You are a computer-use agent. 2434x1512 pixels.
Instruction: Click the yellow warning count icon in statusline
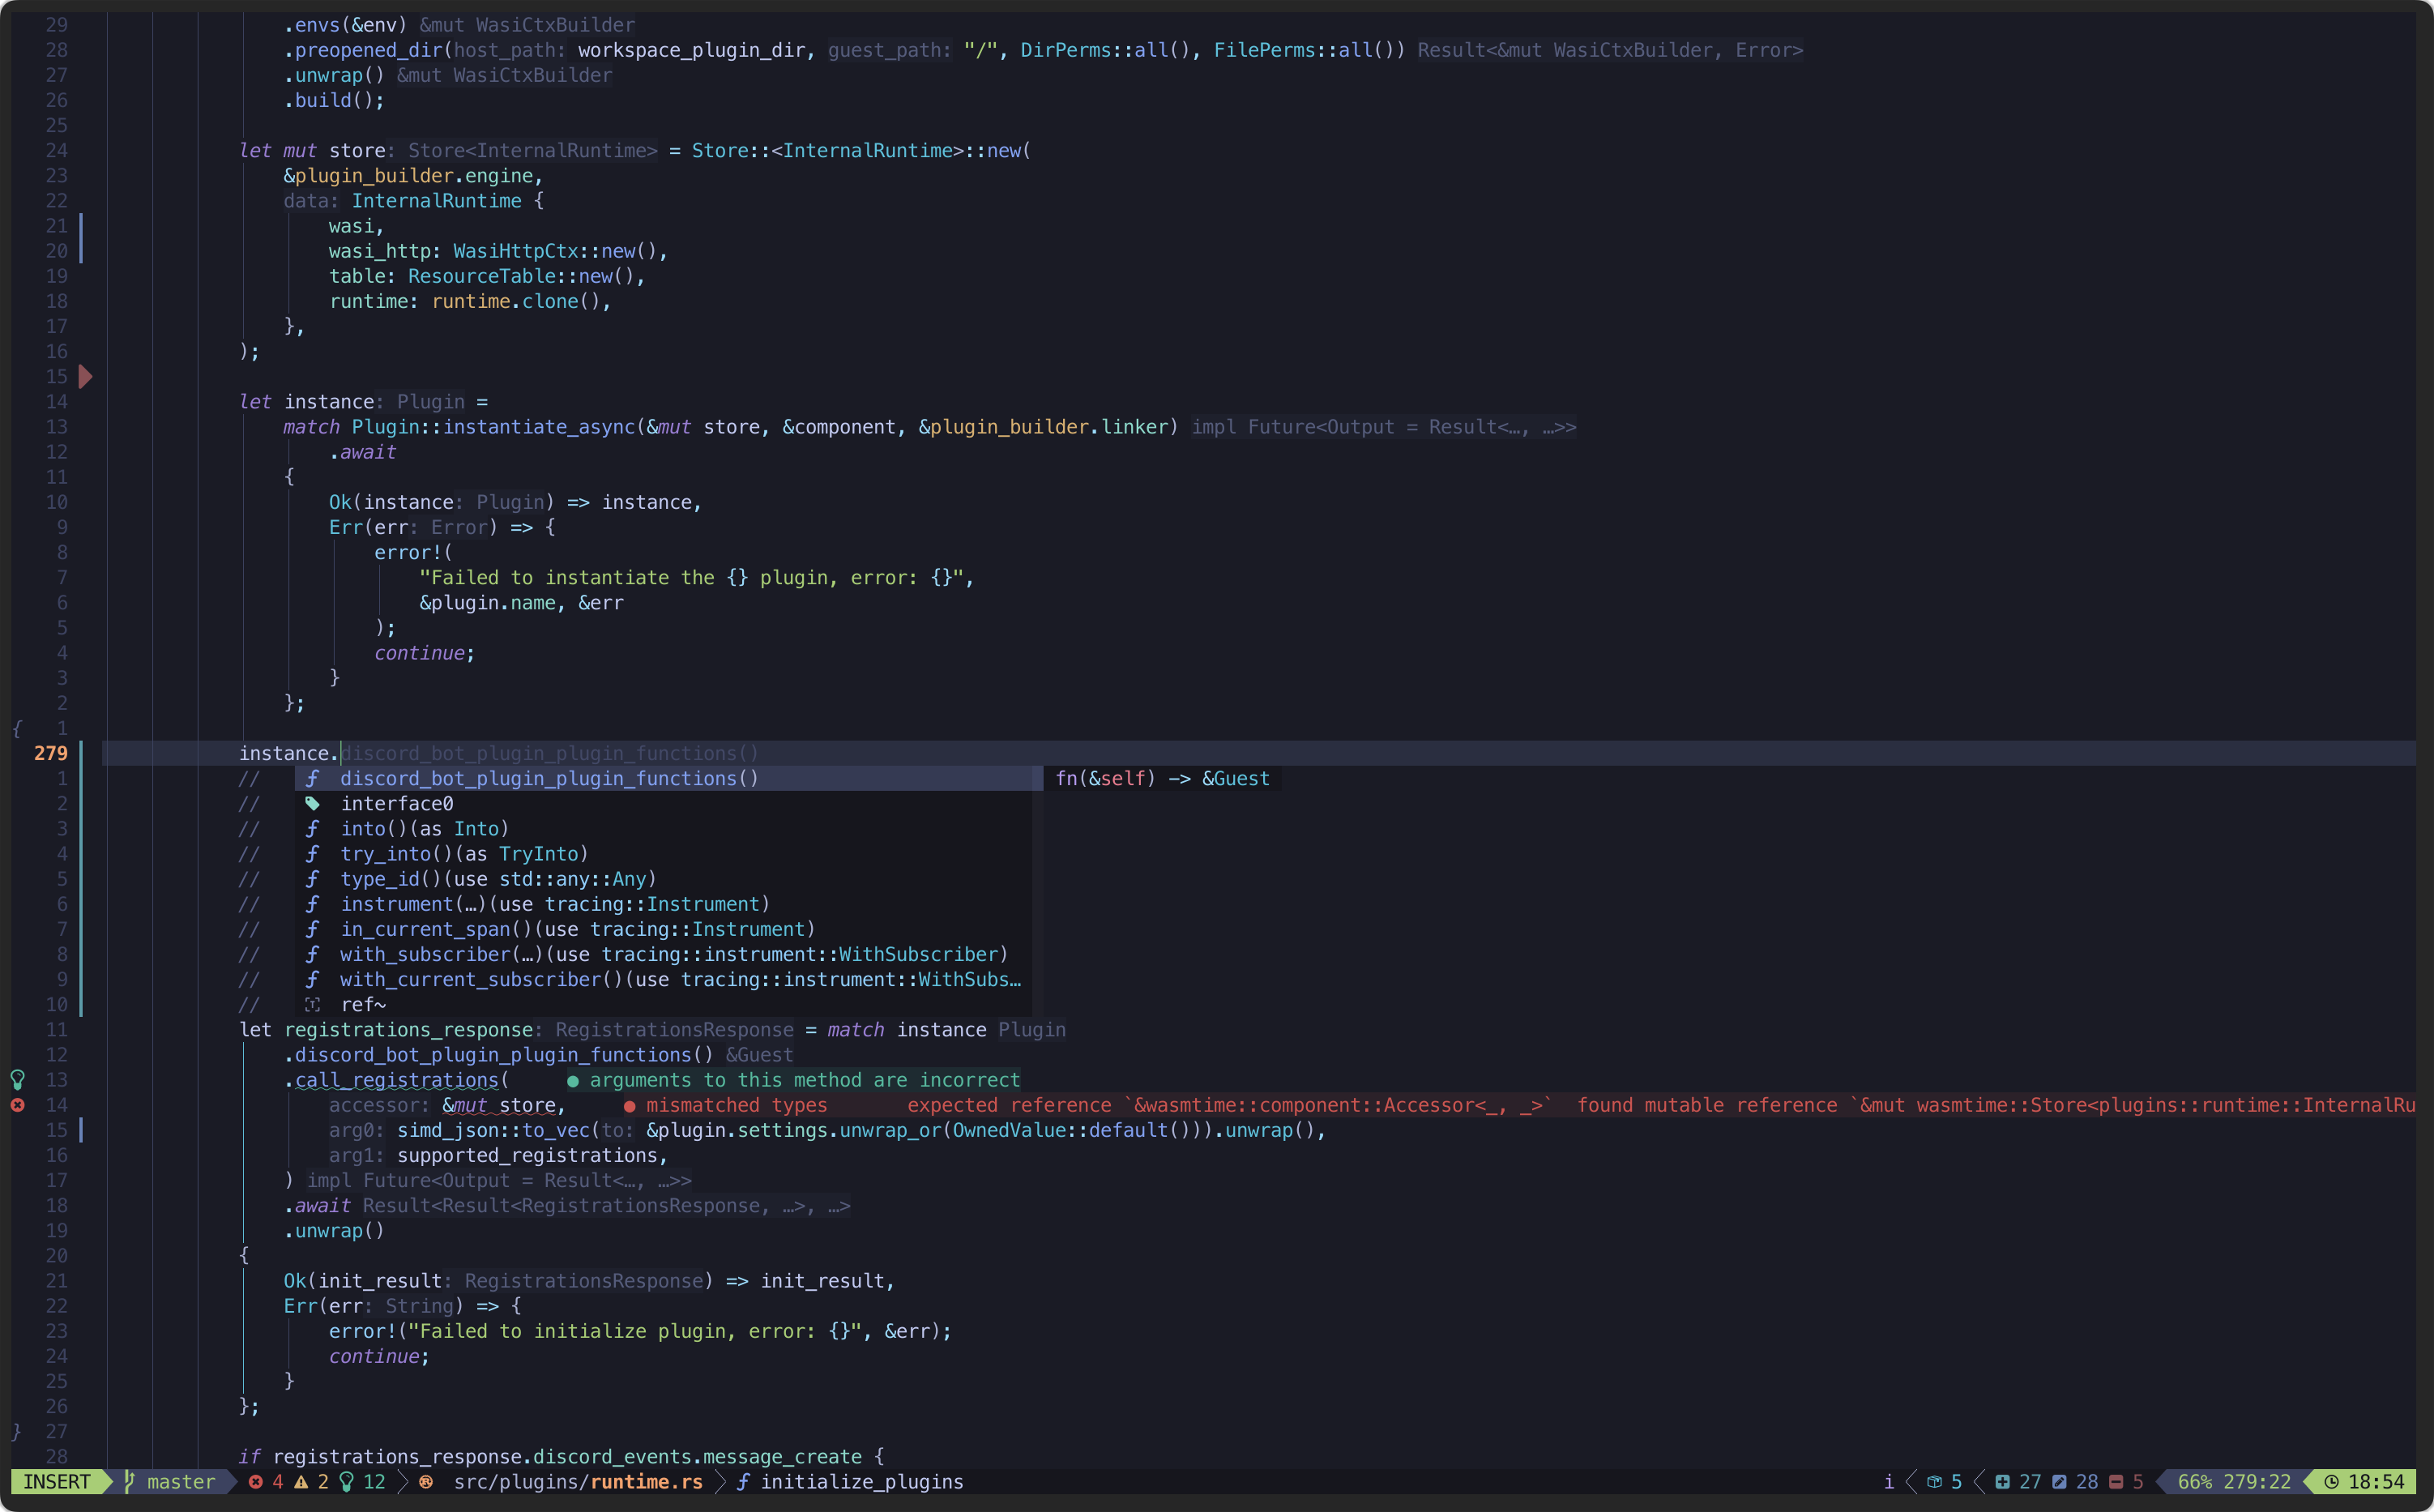[301, 1482]
